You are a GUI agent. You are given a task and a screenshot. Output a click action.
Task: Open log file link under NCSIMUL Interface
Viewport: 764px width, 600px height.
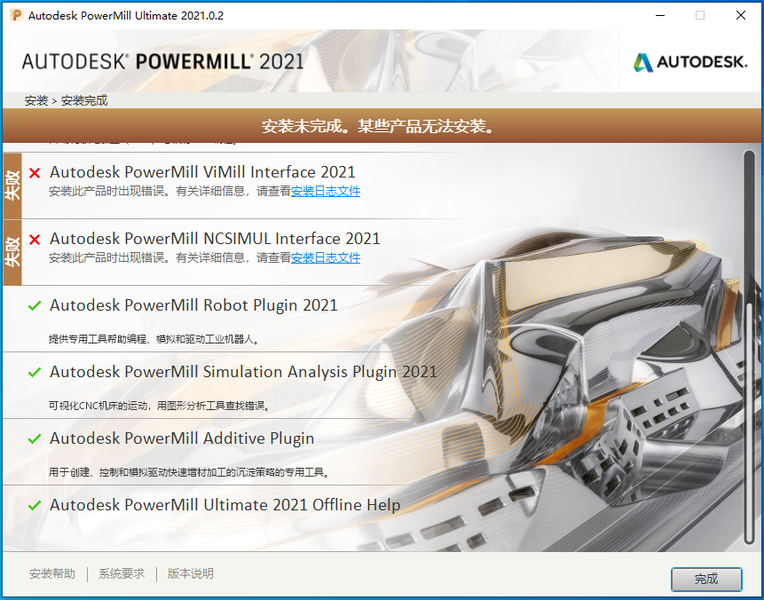point(325,258)
